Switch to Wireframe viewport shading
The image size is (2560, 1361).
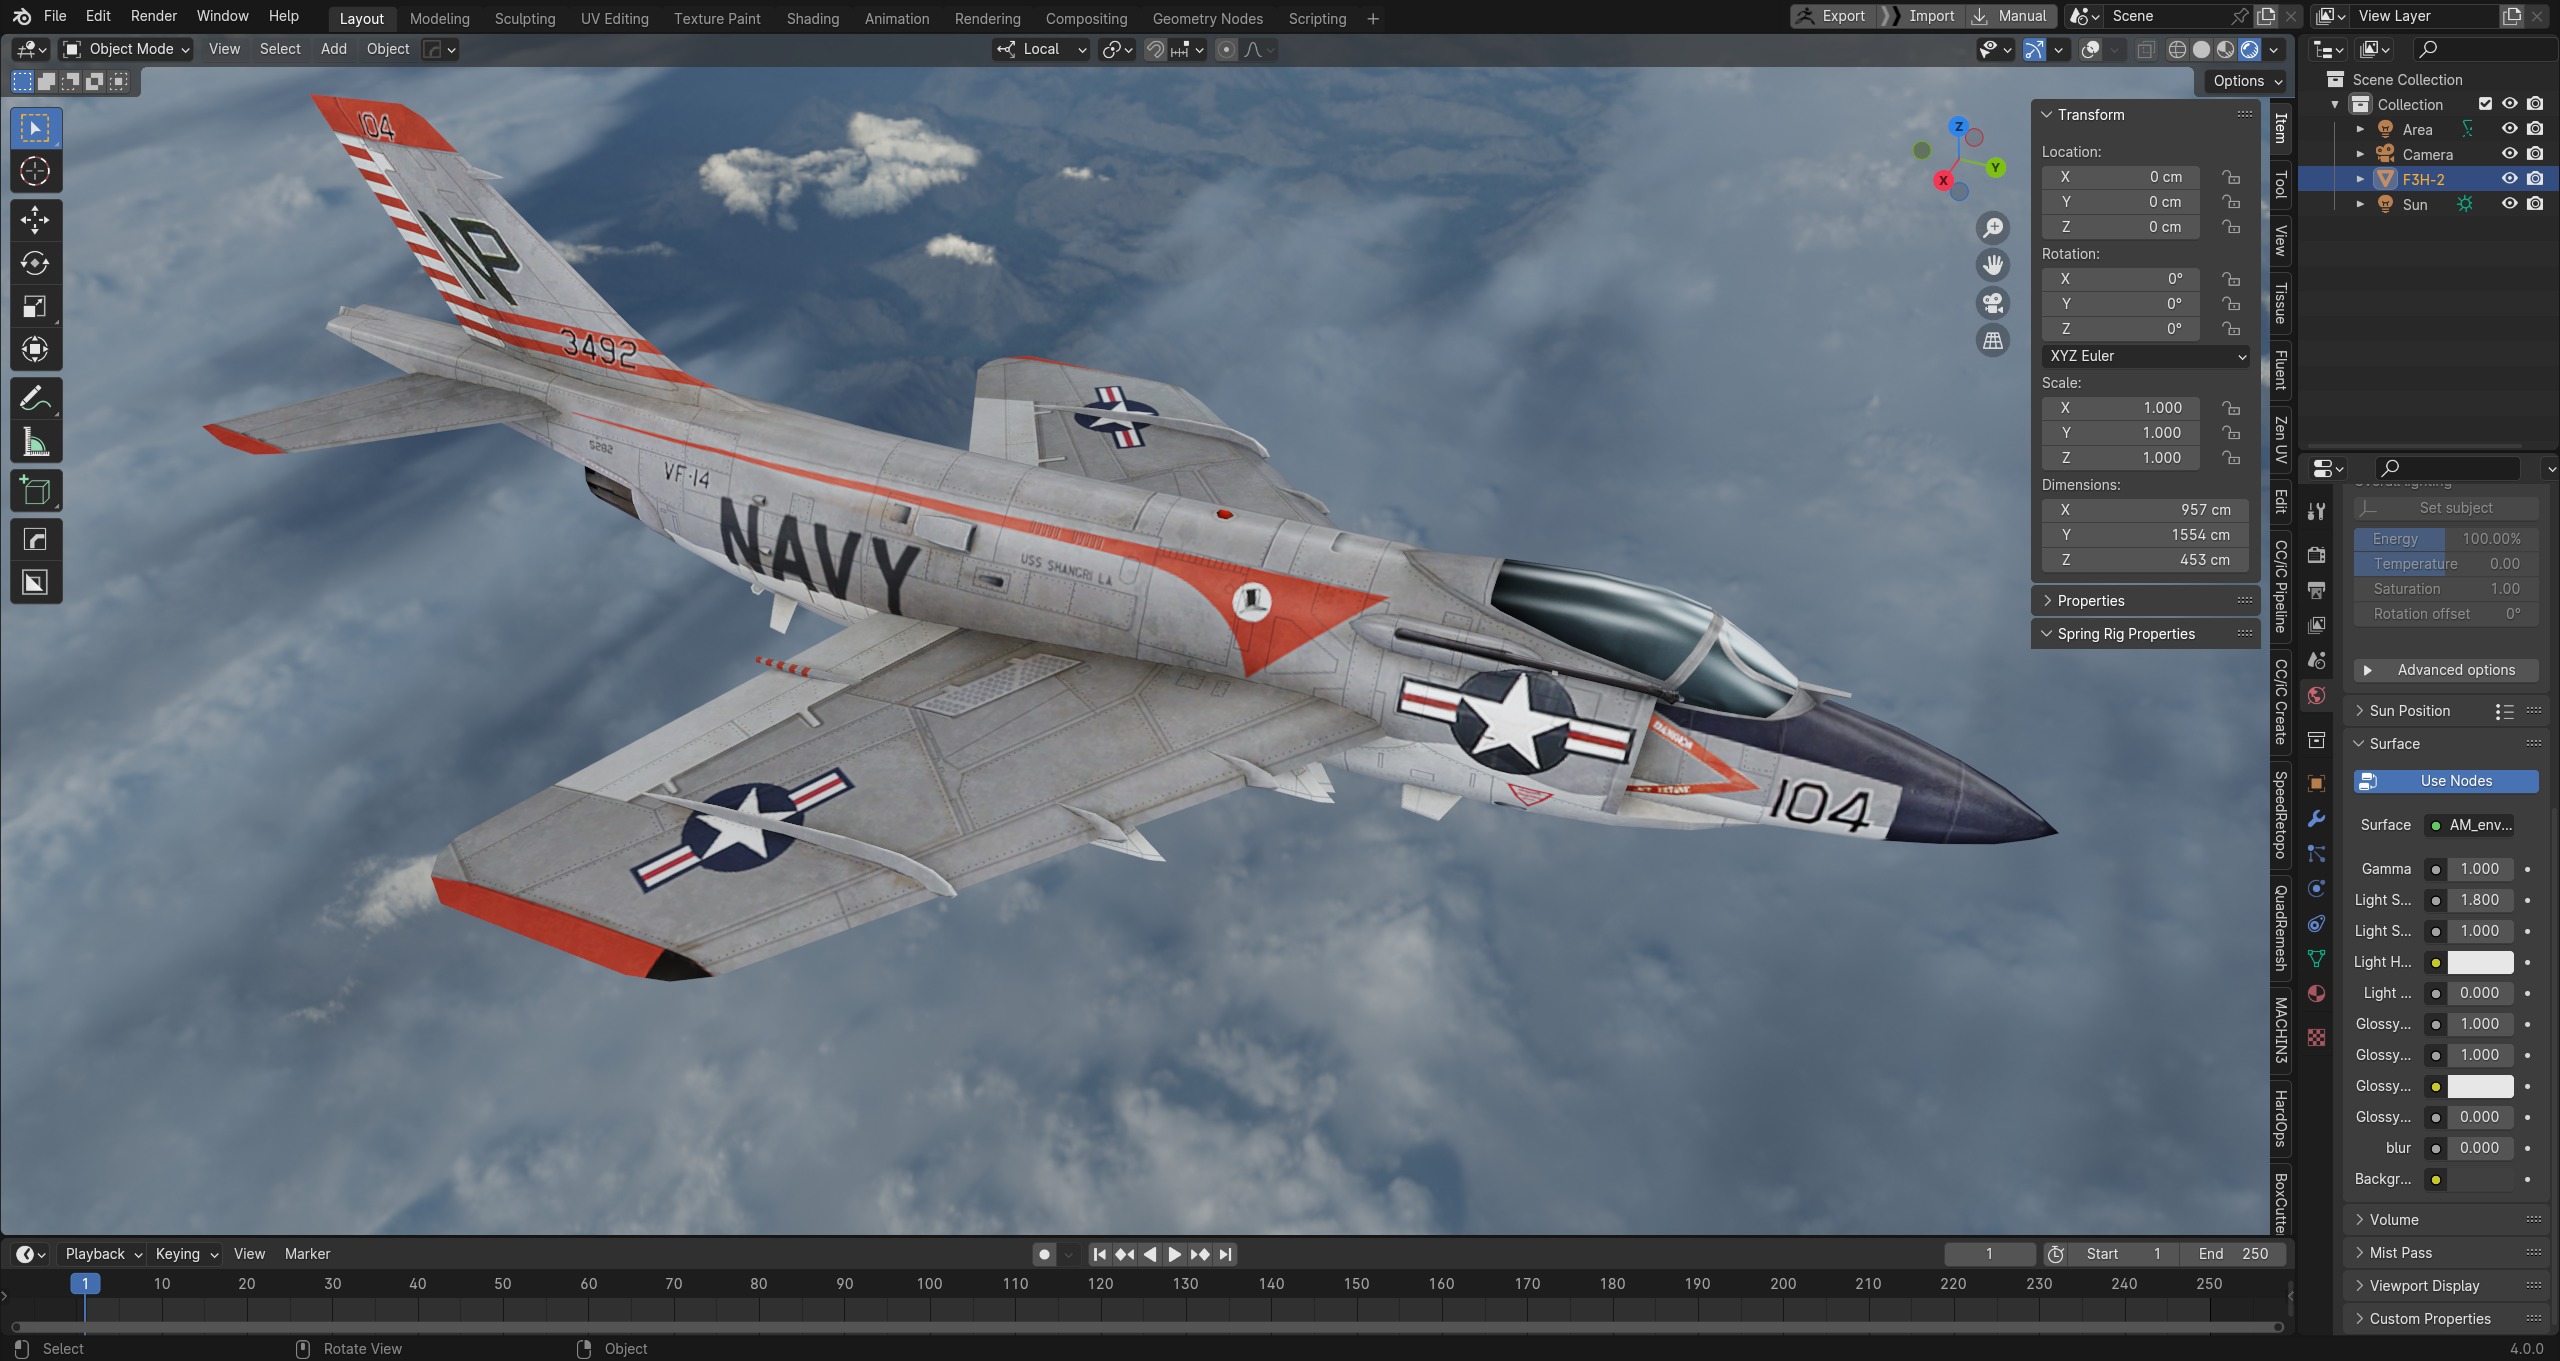pyautogui.click(x=2177, y=50)
